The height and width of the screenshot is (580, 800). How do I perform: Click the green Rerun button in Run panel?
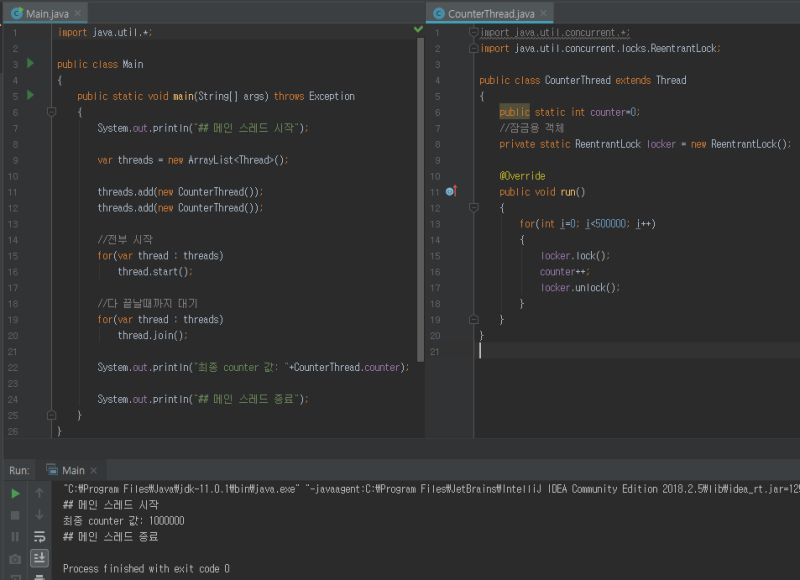click(15, 493)
